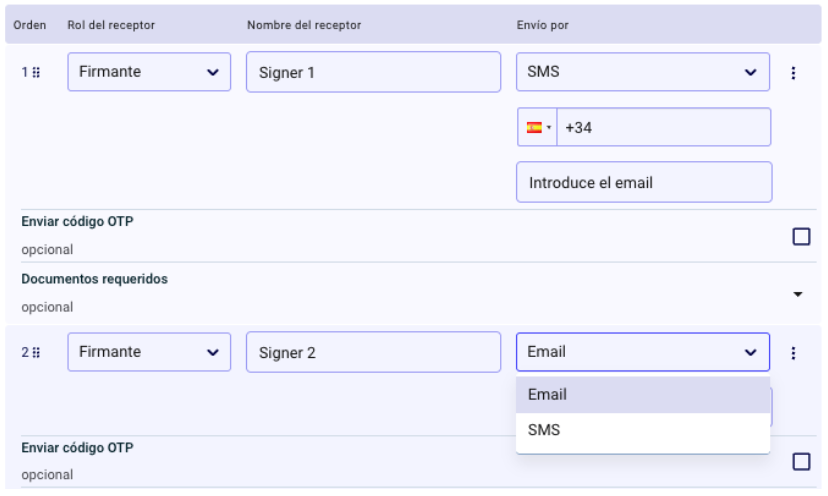The width and height of the screenshot is (828, 496).
Task: Open the SMS delivery method dropdown
Action: click(643, 72)
